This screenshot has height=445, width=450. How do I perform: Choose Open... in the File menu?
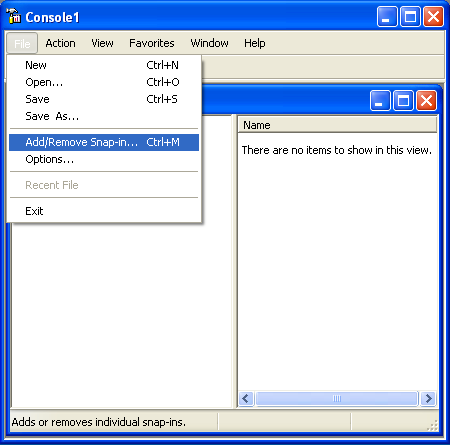tap(104, 82)
